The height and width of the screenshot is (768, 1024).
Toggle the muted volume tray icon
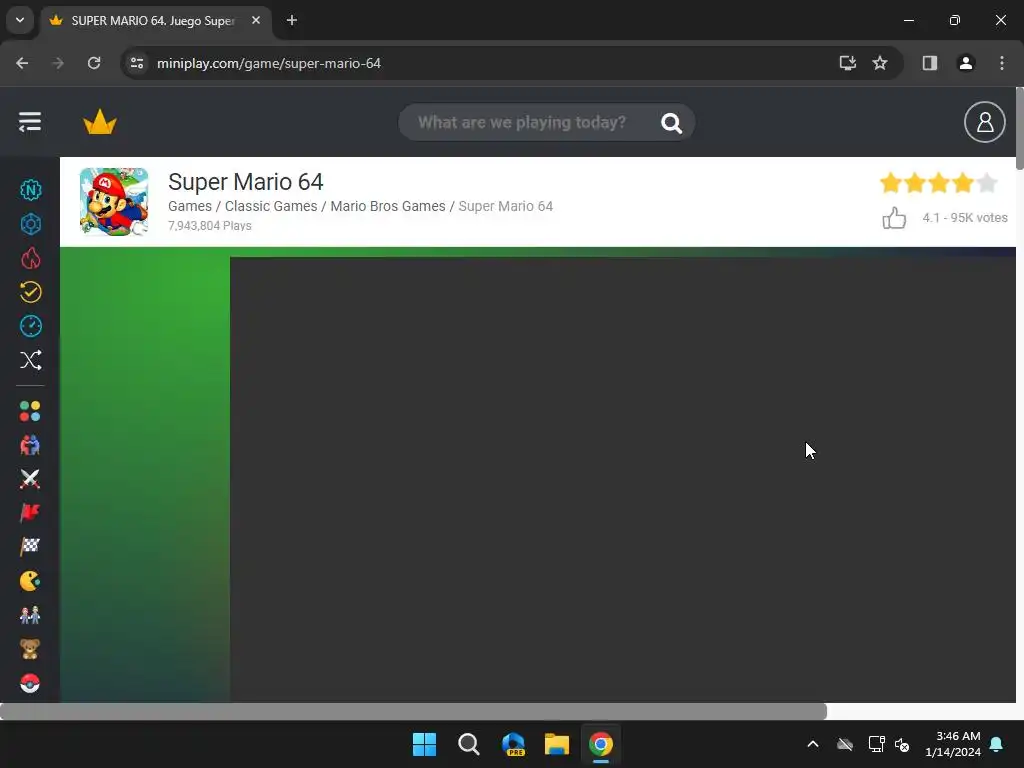click(x=902, y=744)
